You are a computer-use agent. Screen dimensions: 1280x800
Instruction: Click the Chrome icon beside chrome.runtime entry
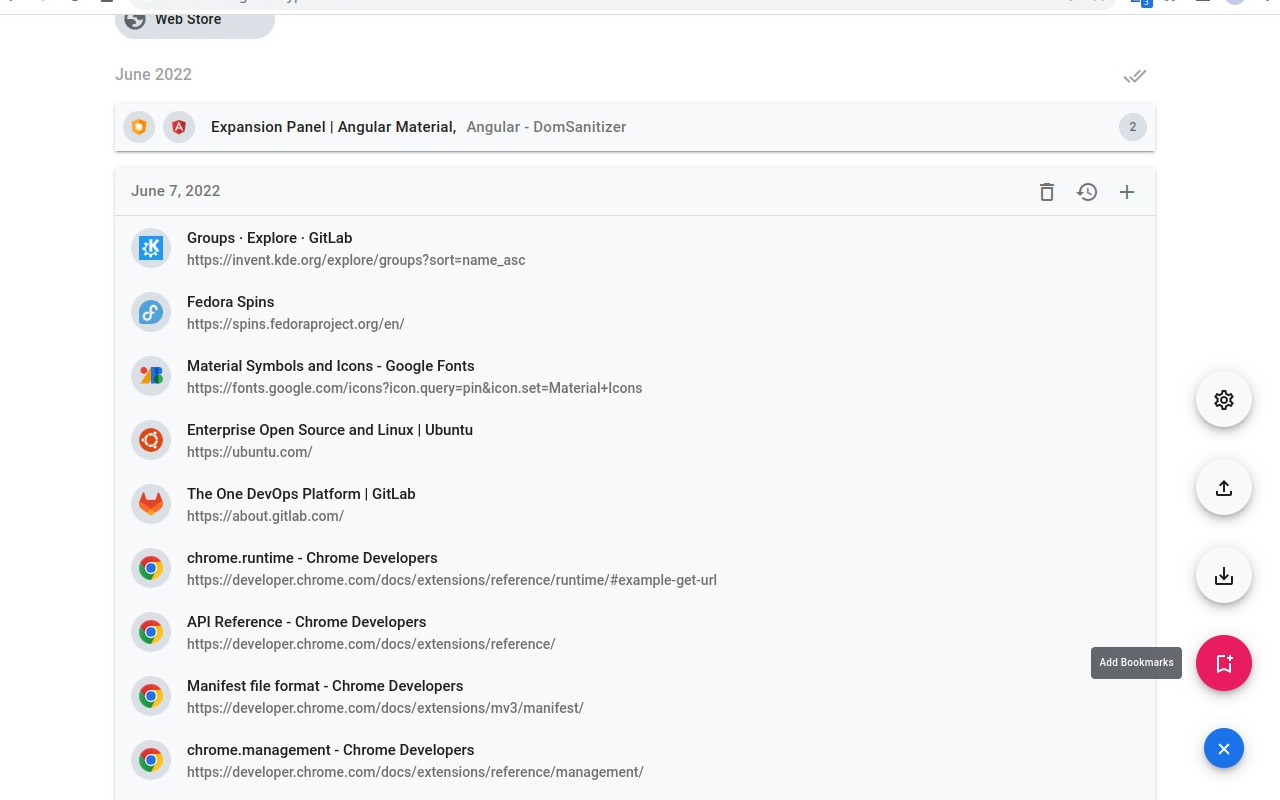pyautogui.click(x=151, y=568)
